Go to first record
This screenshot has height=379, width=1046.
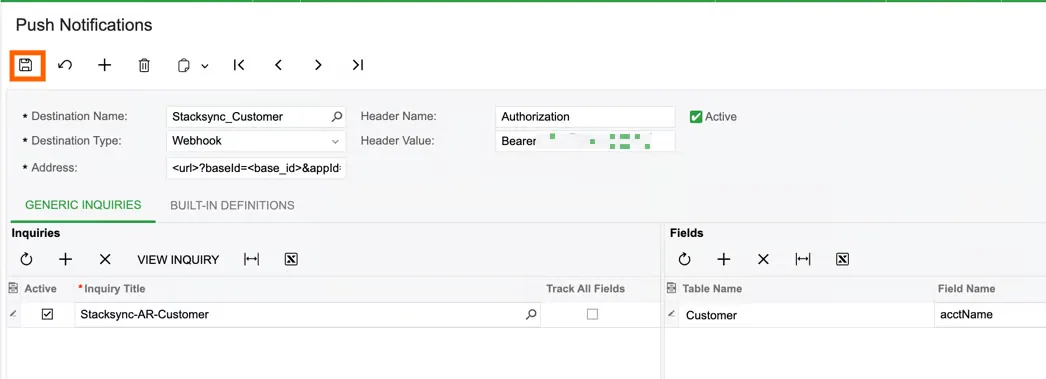(x=239, y=65)
